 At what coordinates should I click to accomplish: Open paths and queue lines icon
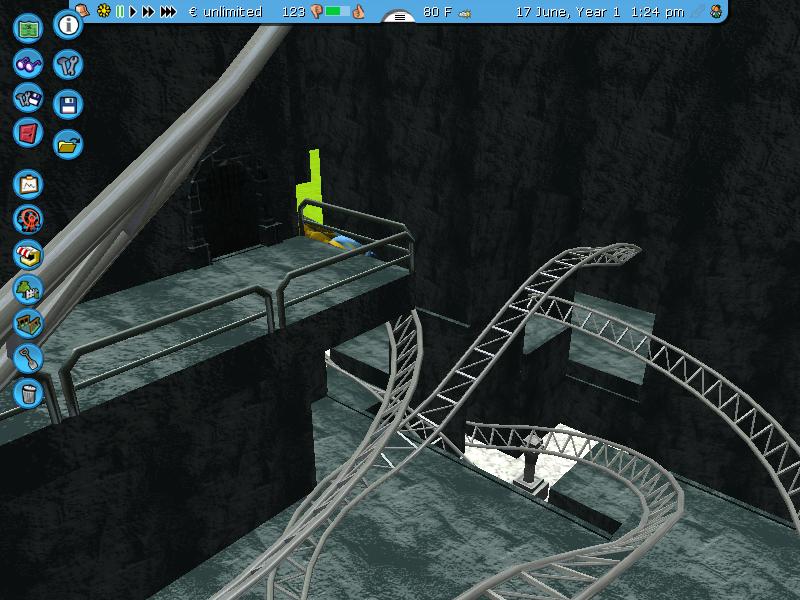(x=28, y=323)
